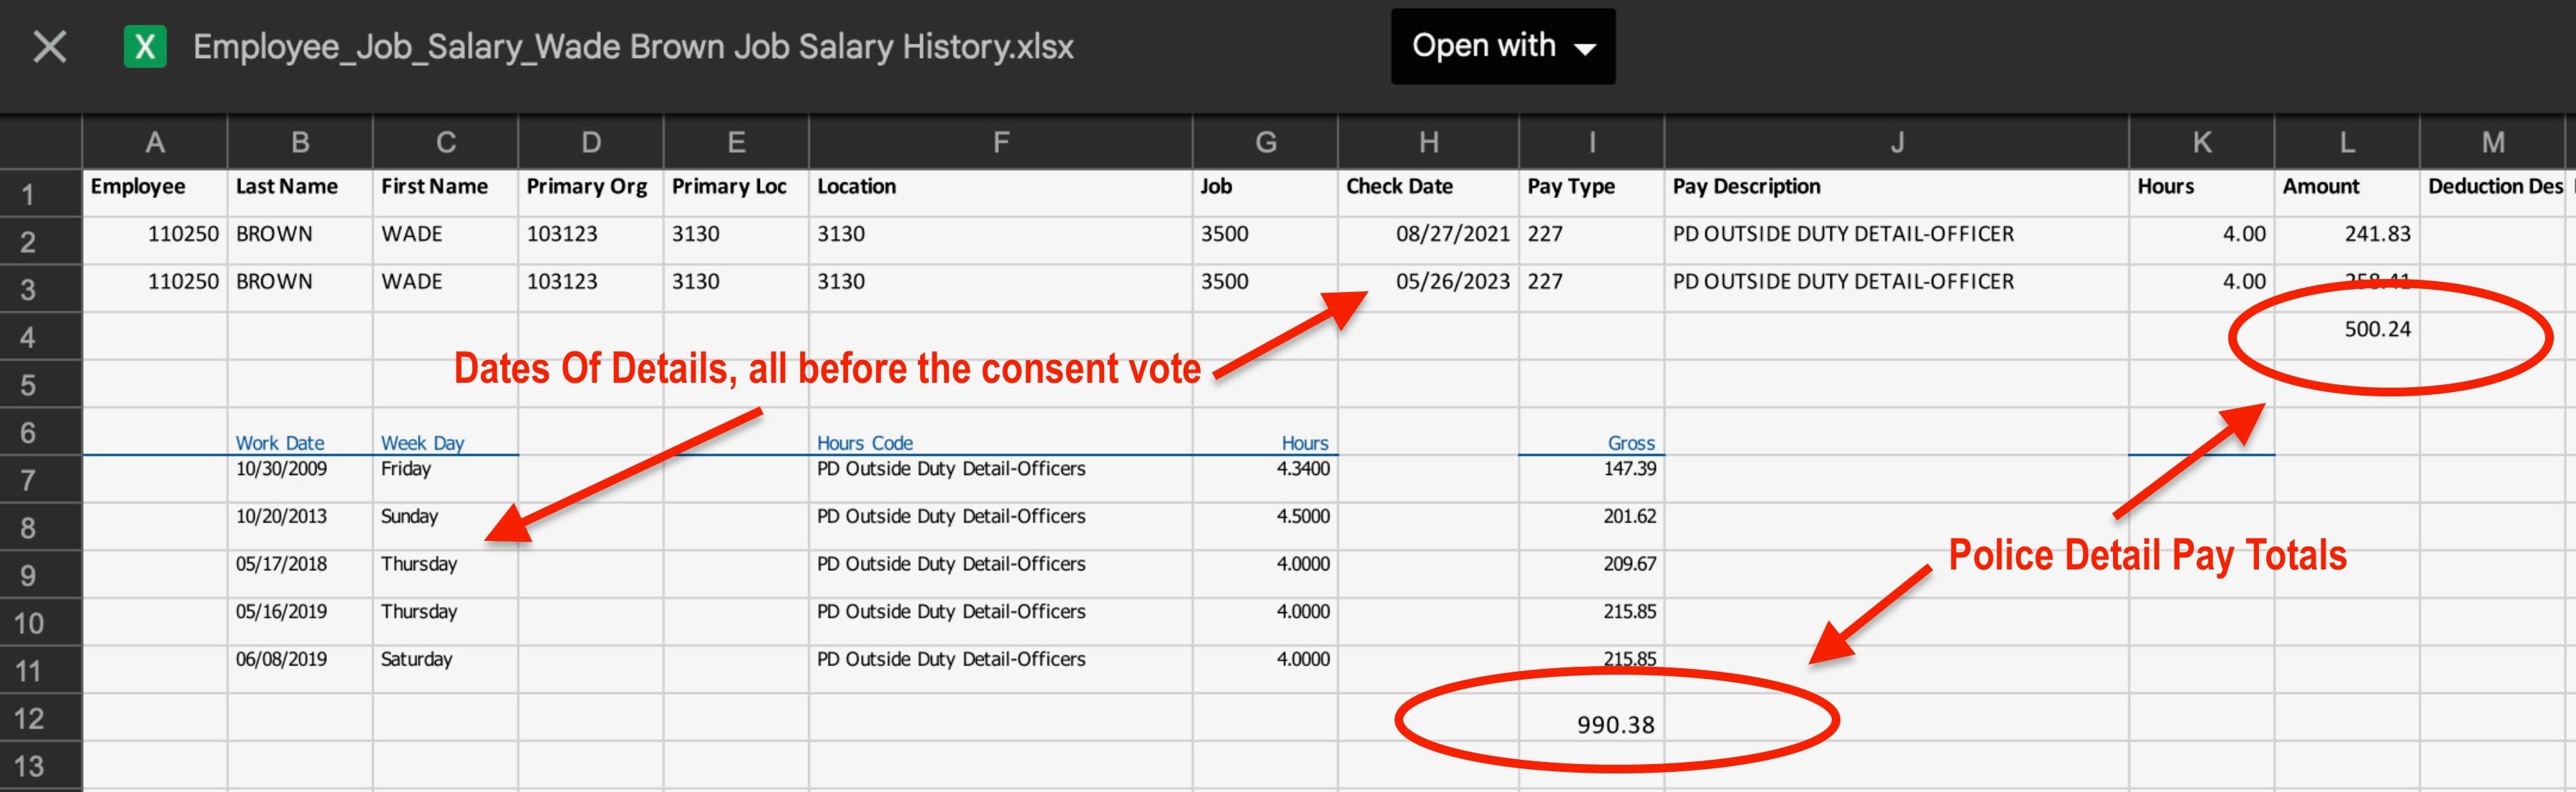Close the file preview with X icon
This screenshot has height=792, width=2576.
[x=49, y=46]
